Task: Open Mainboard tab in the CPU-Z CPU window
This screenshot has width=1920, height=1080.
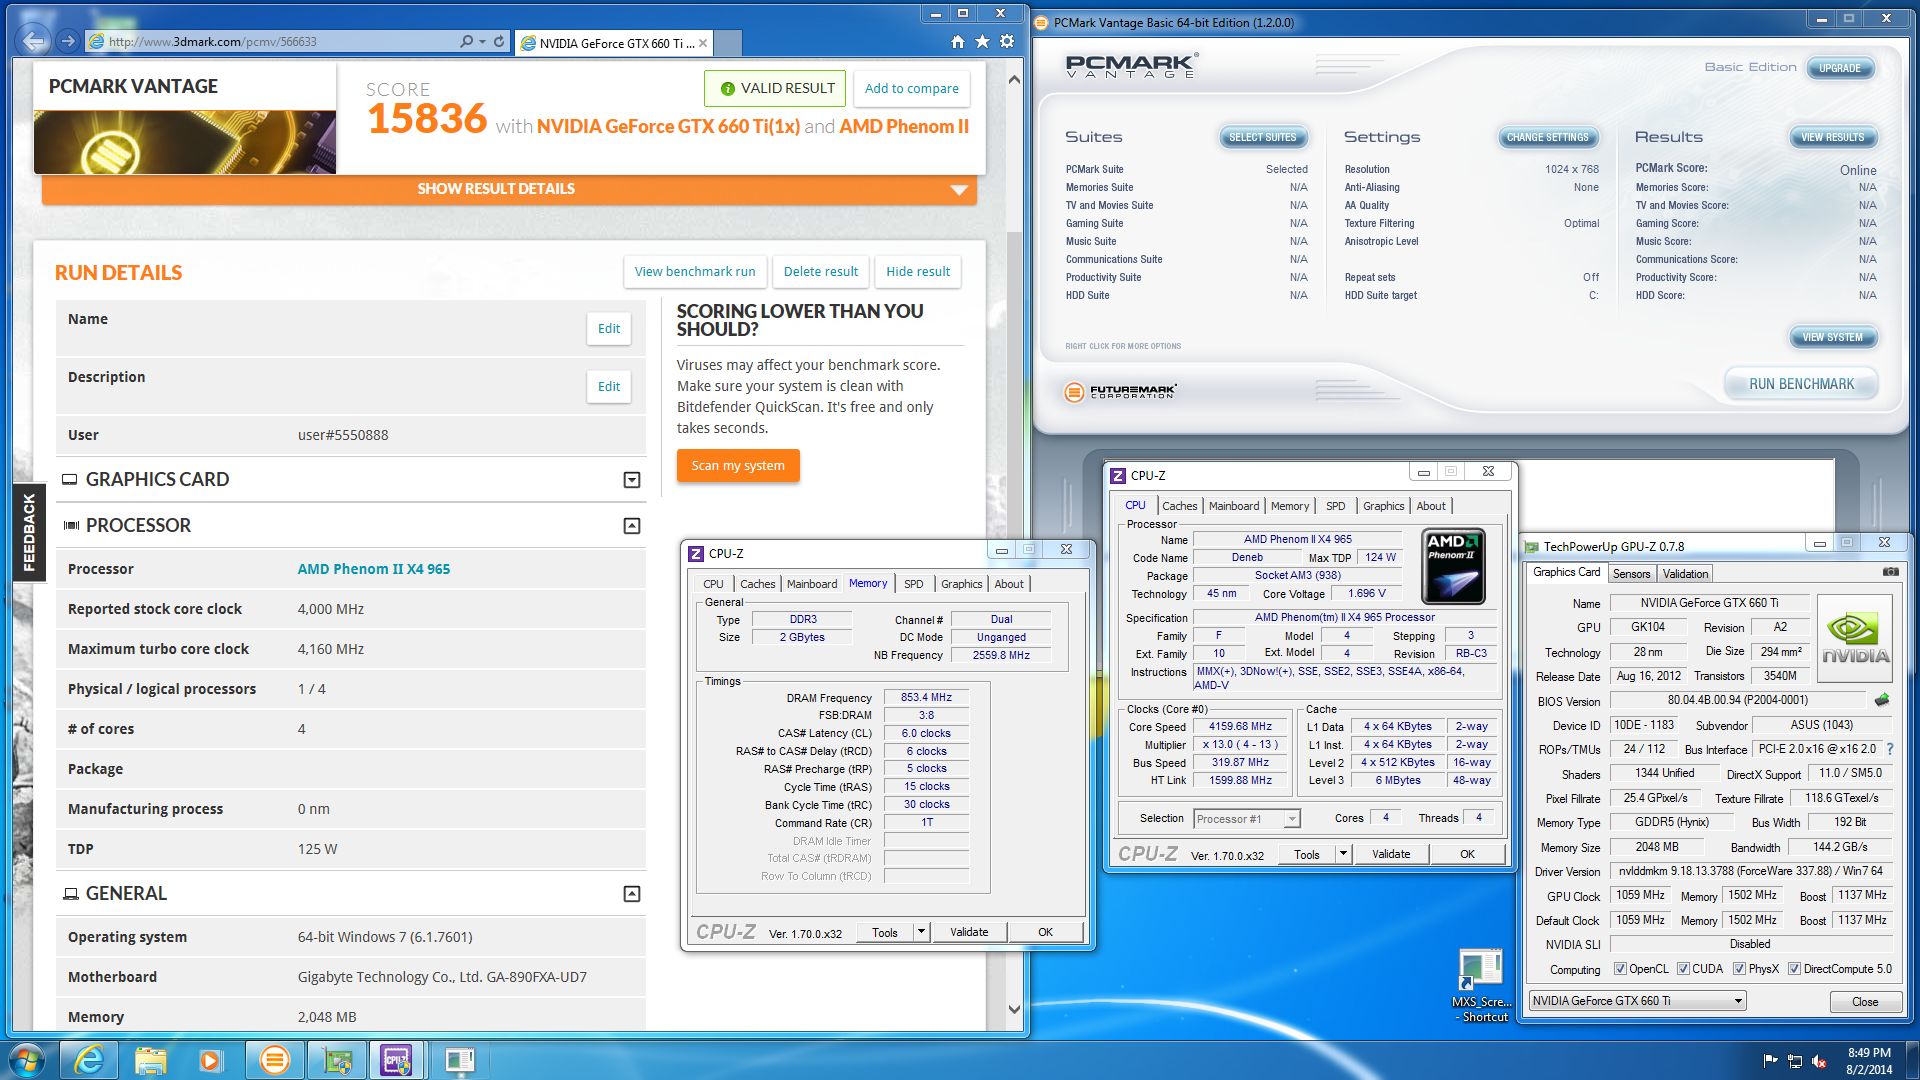Action: pyautogui.click(x=1234, y=506)
